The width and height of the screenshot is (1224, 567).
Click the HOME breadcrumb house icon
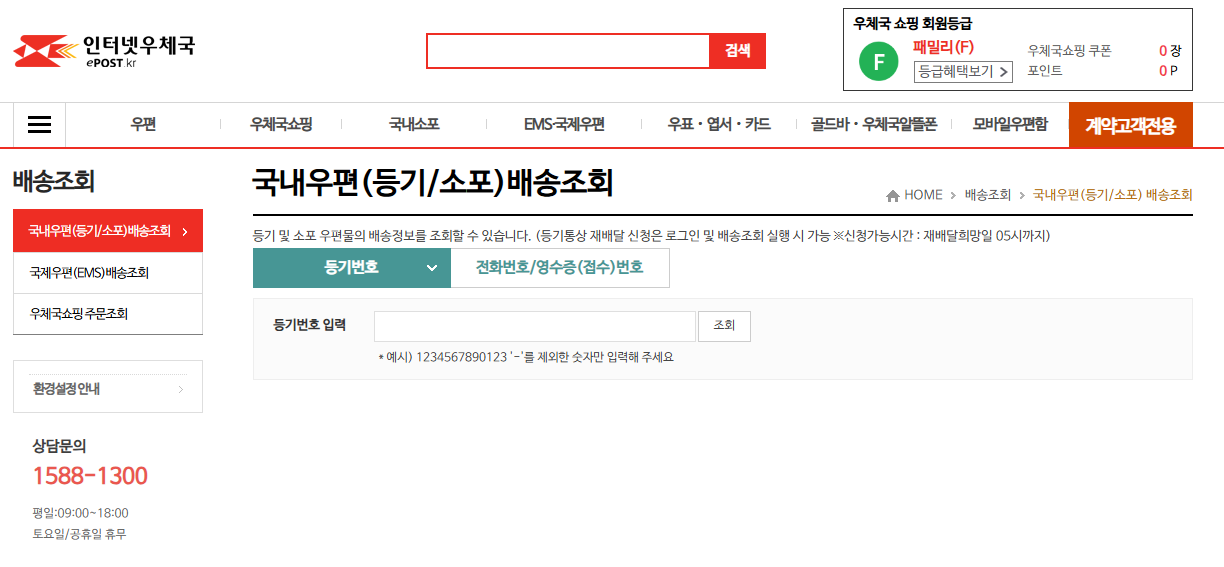pyautogui.click(x=892, y=195)
